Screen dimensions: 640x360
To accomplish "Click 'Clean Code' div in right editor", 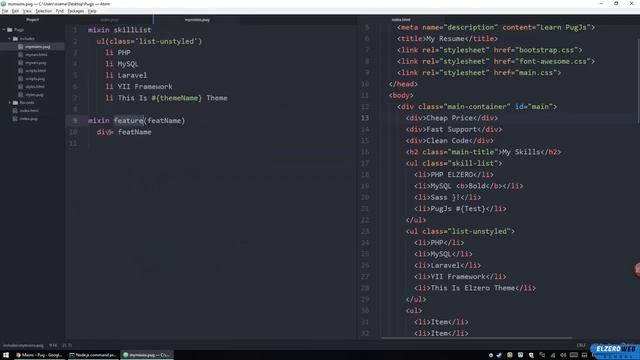I will click(x=450, y=140).
